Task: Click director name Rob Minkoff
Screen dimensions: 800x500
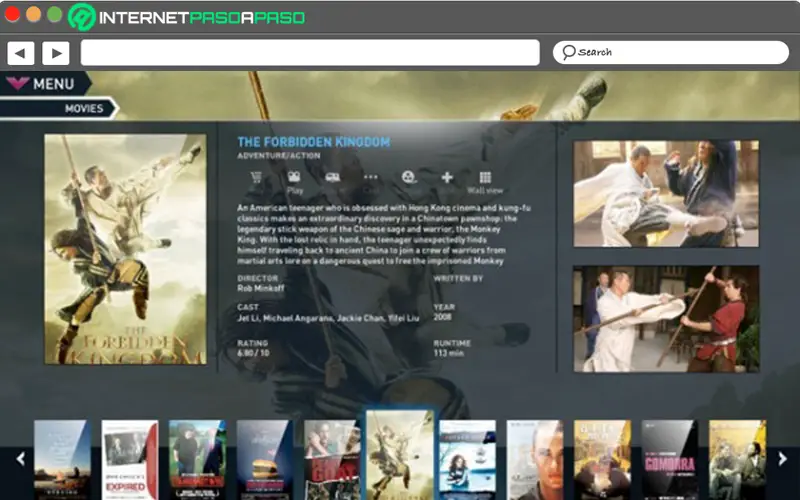Action: tap(261, 288)
